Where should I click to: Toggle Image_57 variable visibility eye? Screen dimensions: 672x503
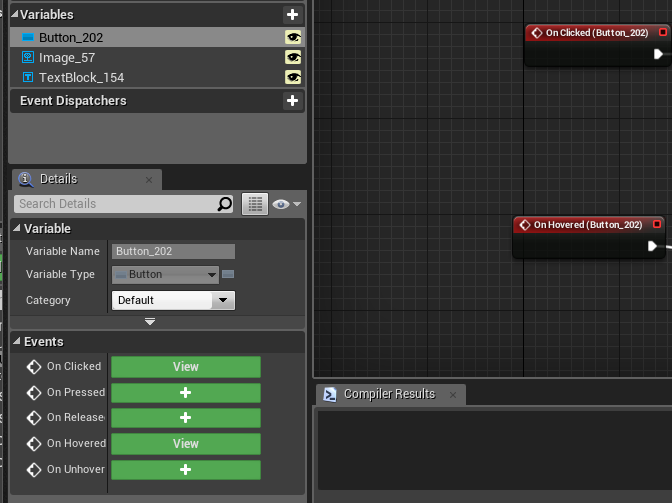coord(293,57)
